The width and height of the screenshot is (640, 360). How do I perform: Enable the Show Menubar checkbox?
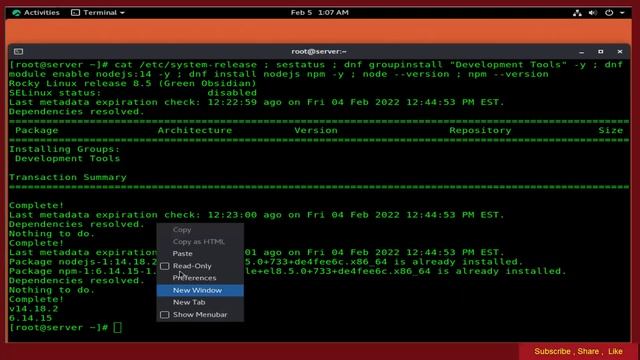(164, 315)
